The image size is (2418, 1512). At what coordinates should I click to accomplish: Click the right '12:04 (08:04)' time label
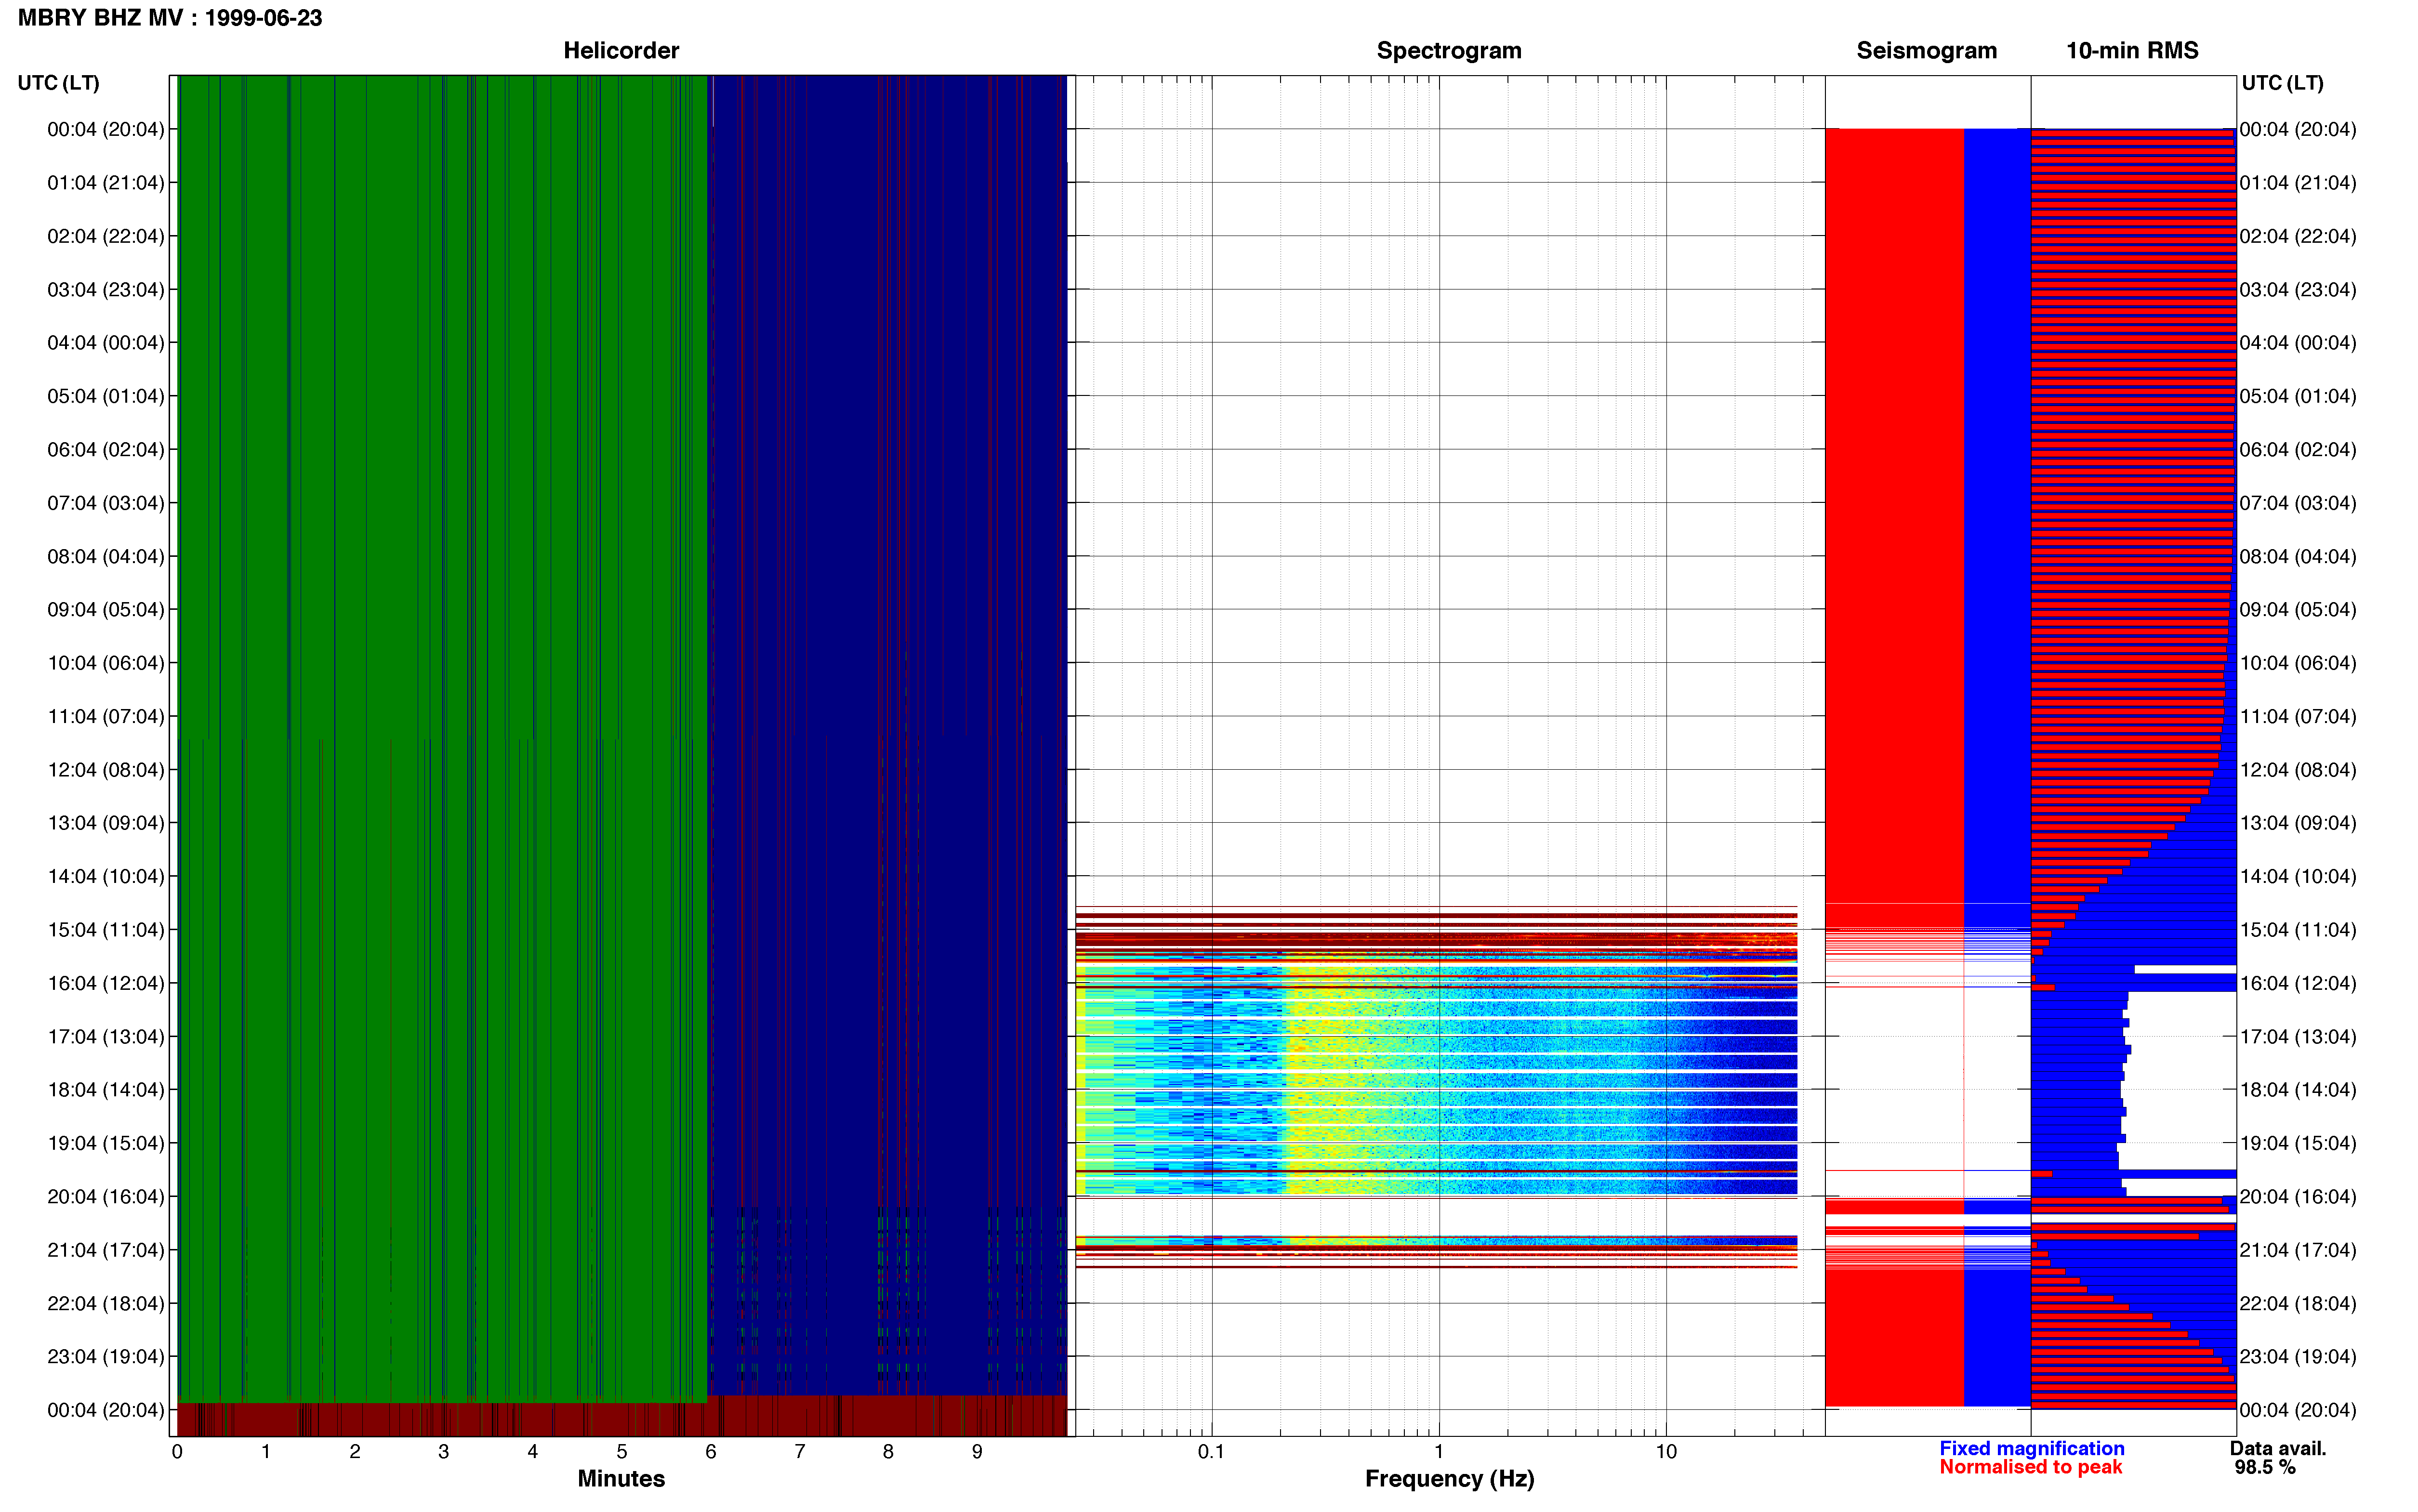(2298, 770)
